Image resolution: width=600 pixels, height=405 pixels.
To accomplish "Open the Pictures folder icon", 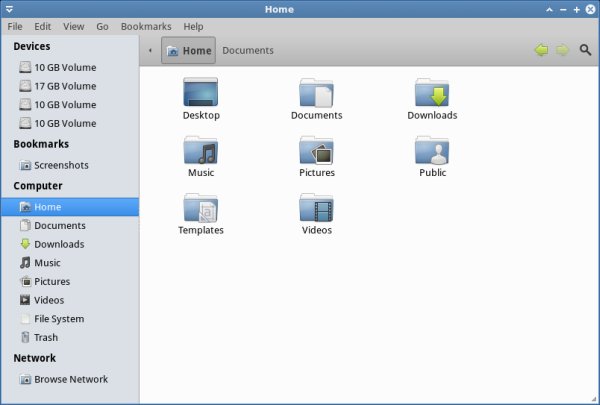I will [316, 151].
